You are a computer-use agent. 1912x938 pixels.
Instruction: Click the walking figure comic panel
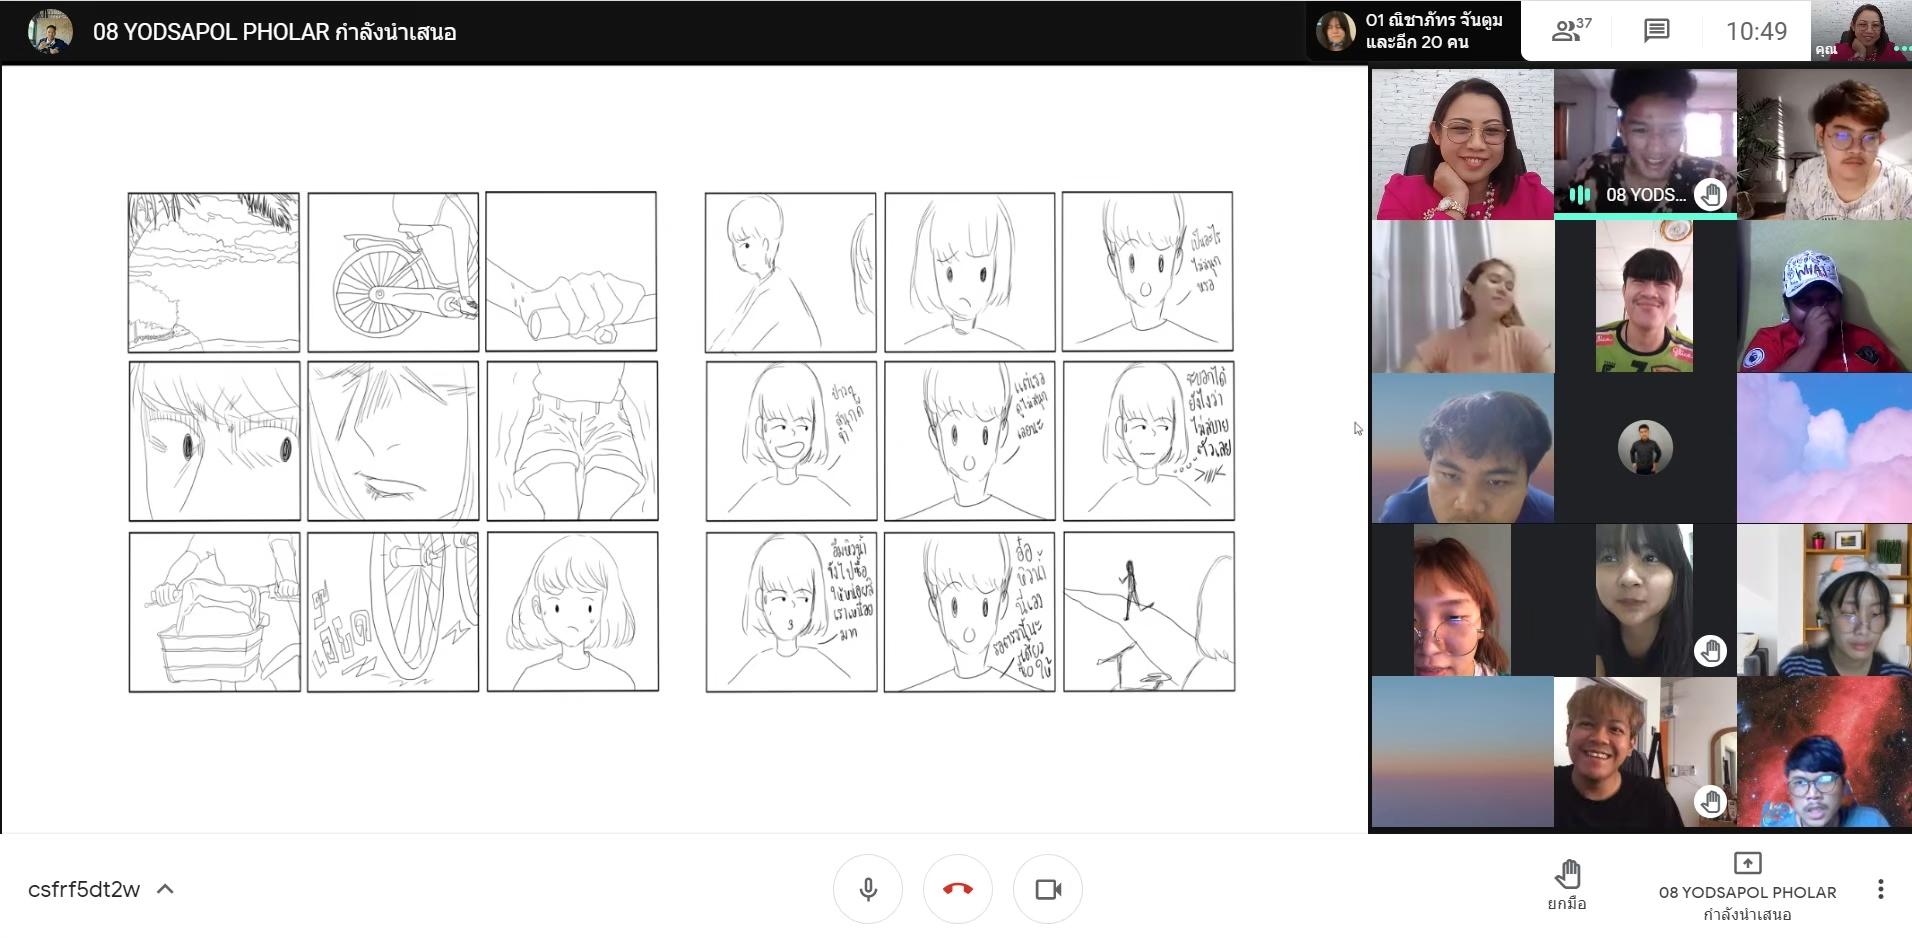click(1149, 611)
